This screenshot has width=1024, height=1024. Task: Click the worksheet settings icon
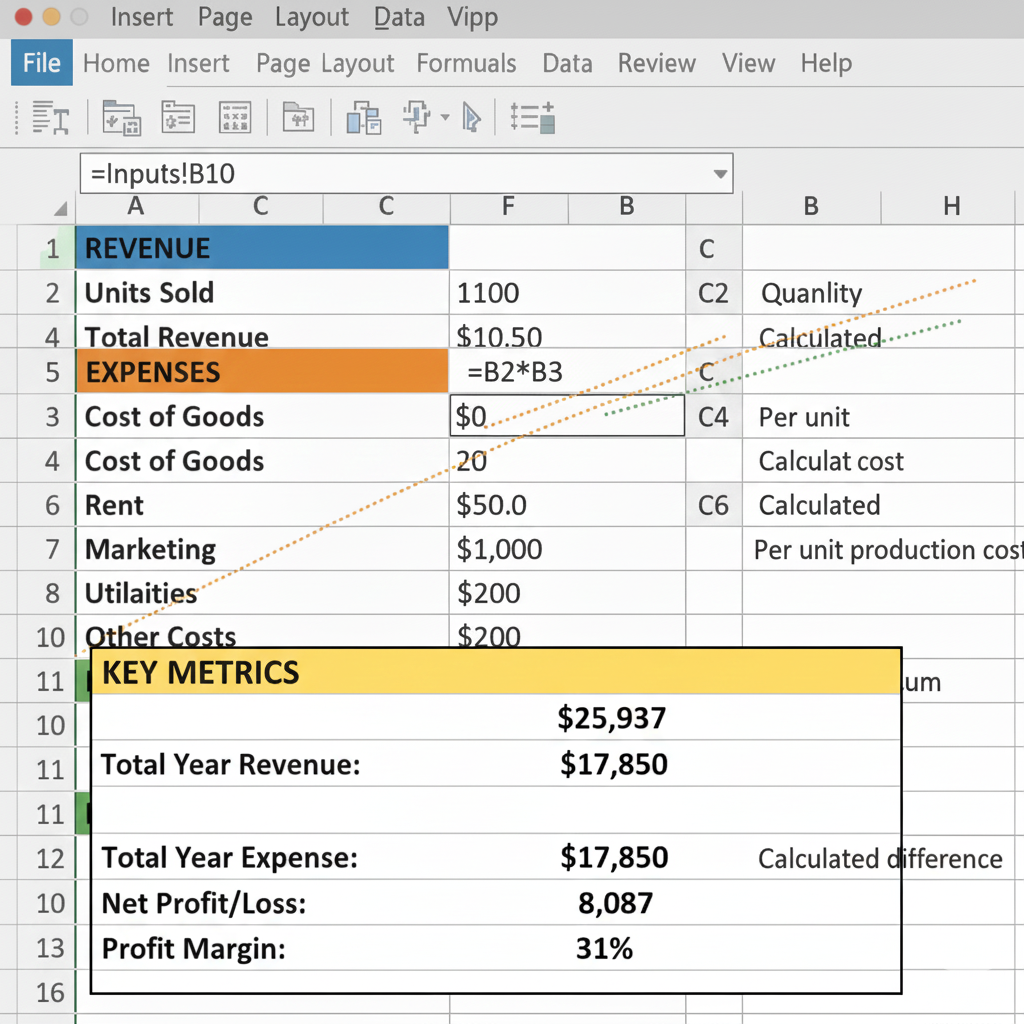point(178,117)
